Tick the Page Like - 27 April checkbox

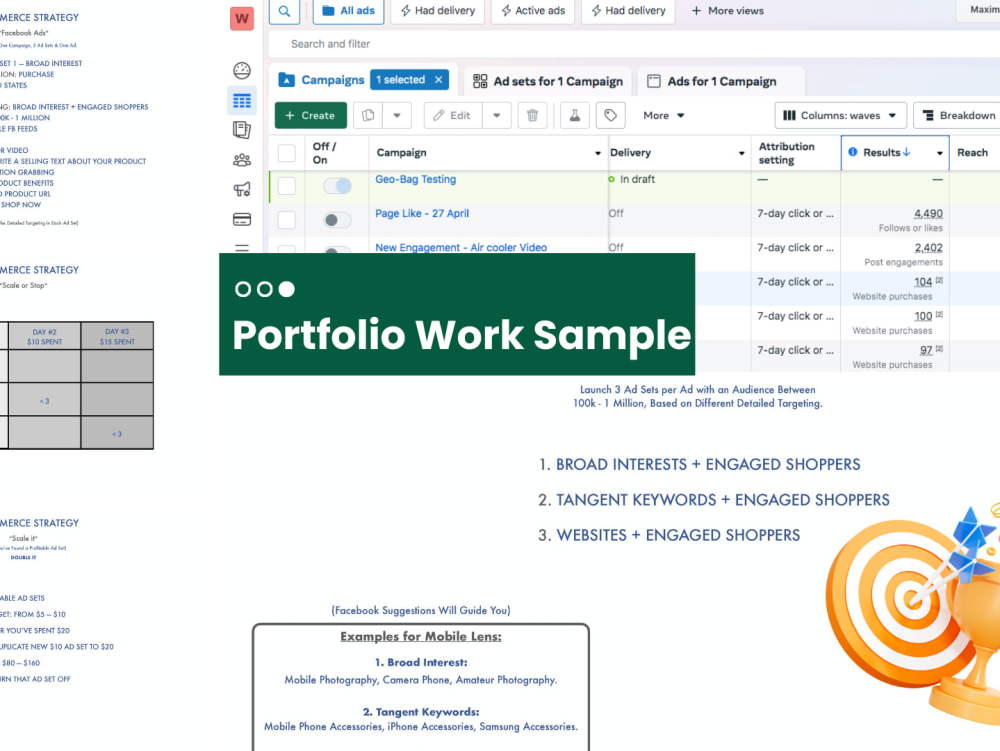[287, 220]
